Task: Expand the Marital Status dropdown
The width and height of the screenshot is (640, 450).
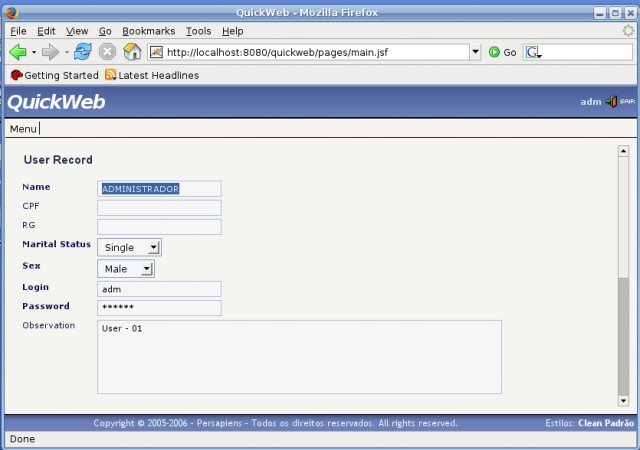Action: [x=129, y=247]
